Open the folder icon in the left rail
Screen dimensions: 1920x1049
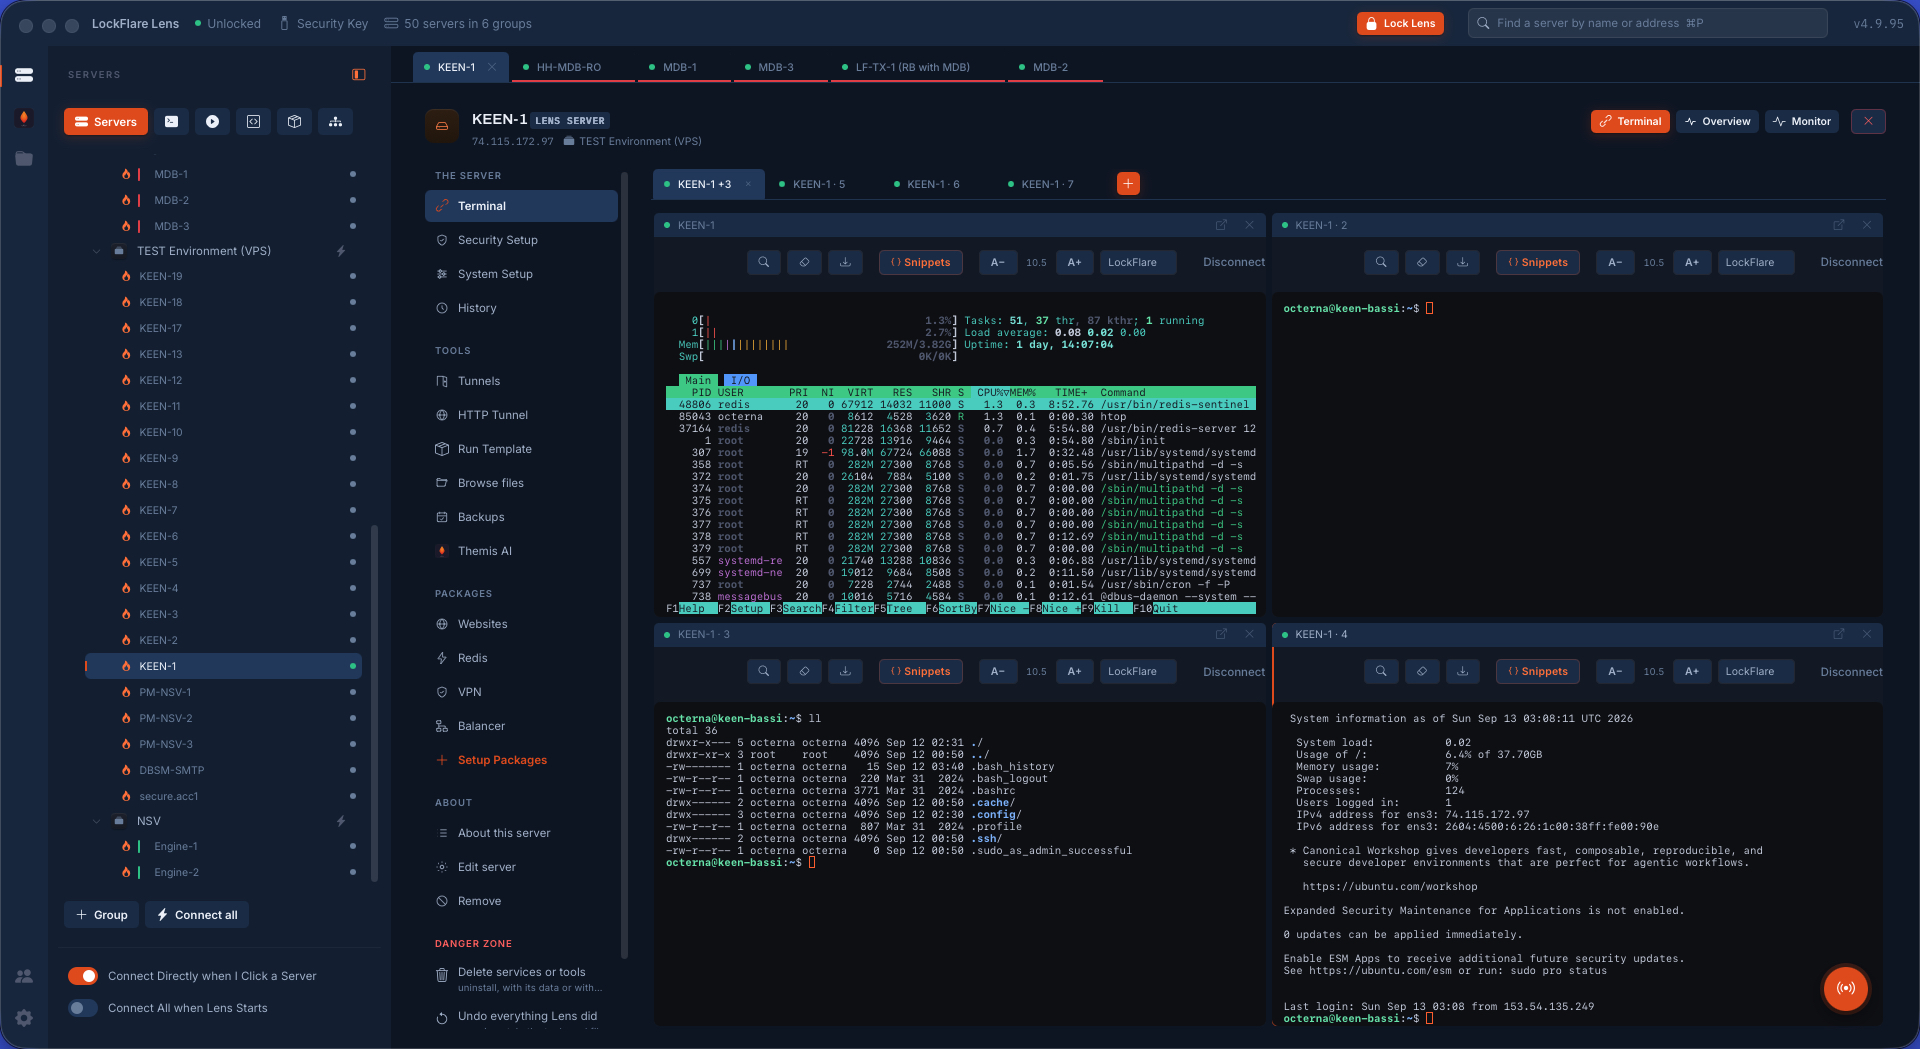coord(24,158)
